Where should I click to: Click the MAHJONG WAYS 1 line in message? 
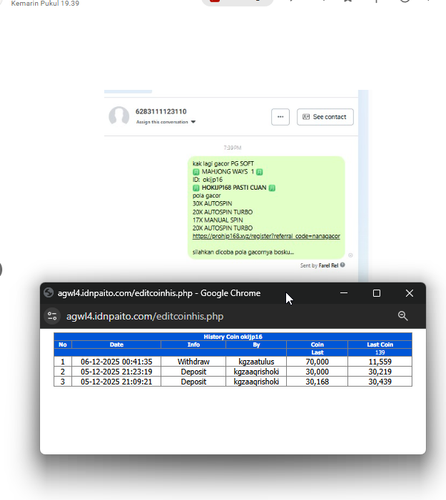point(228,172)
